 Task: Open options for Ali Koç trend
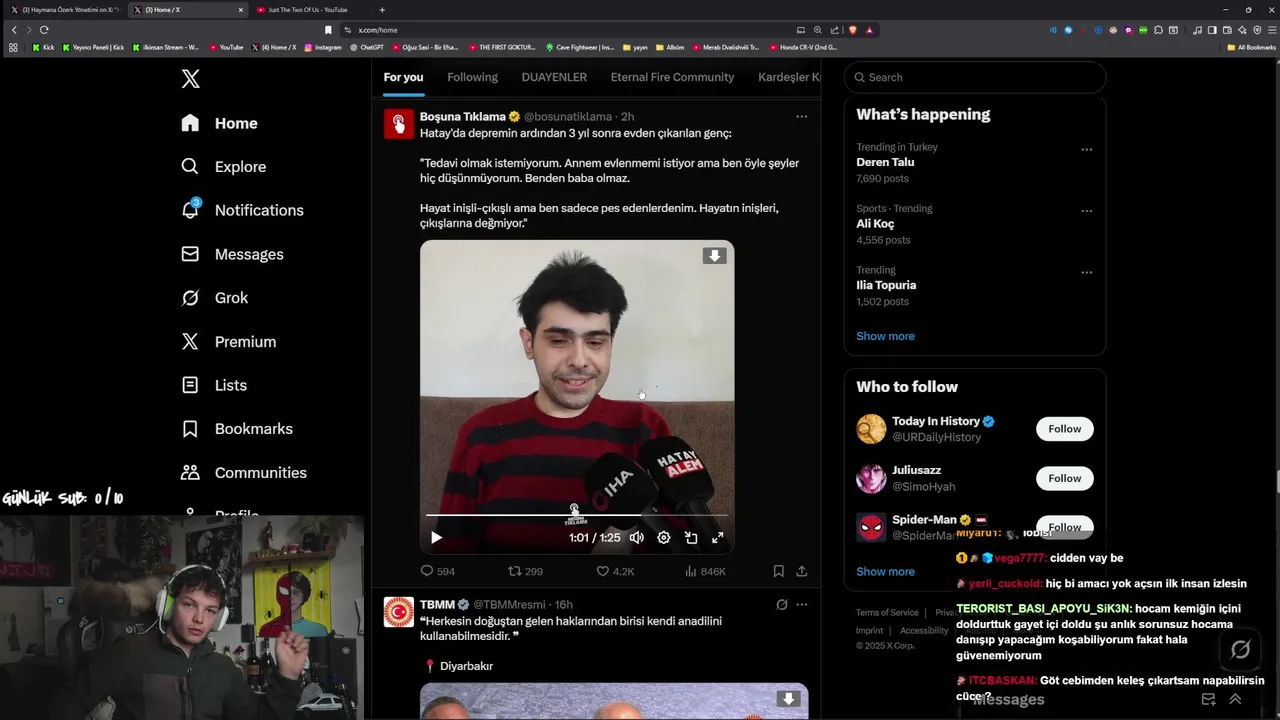(x=1086, y=211)
